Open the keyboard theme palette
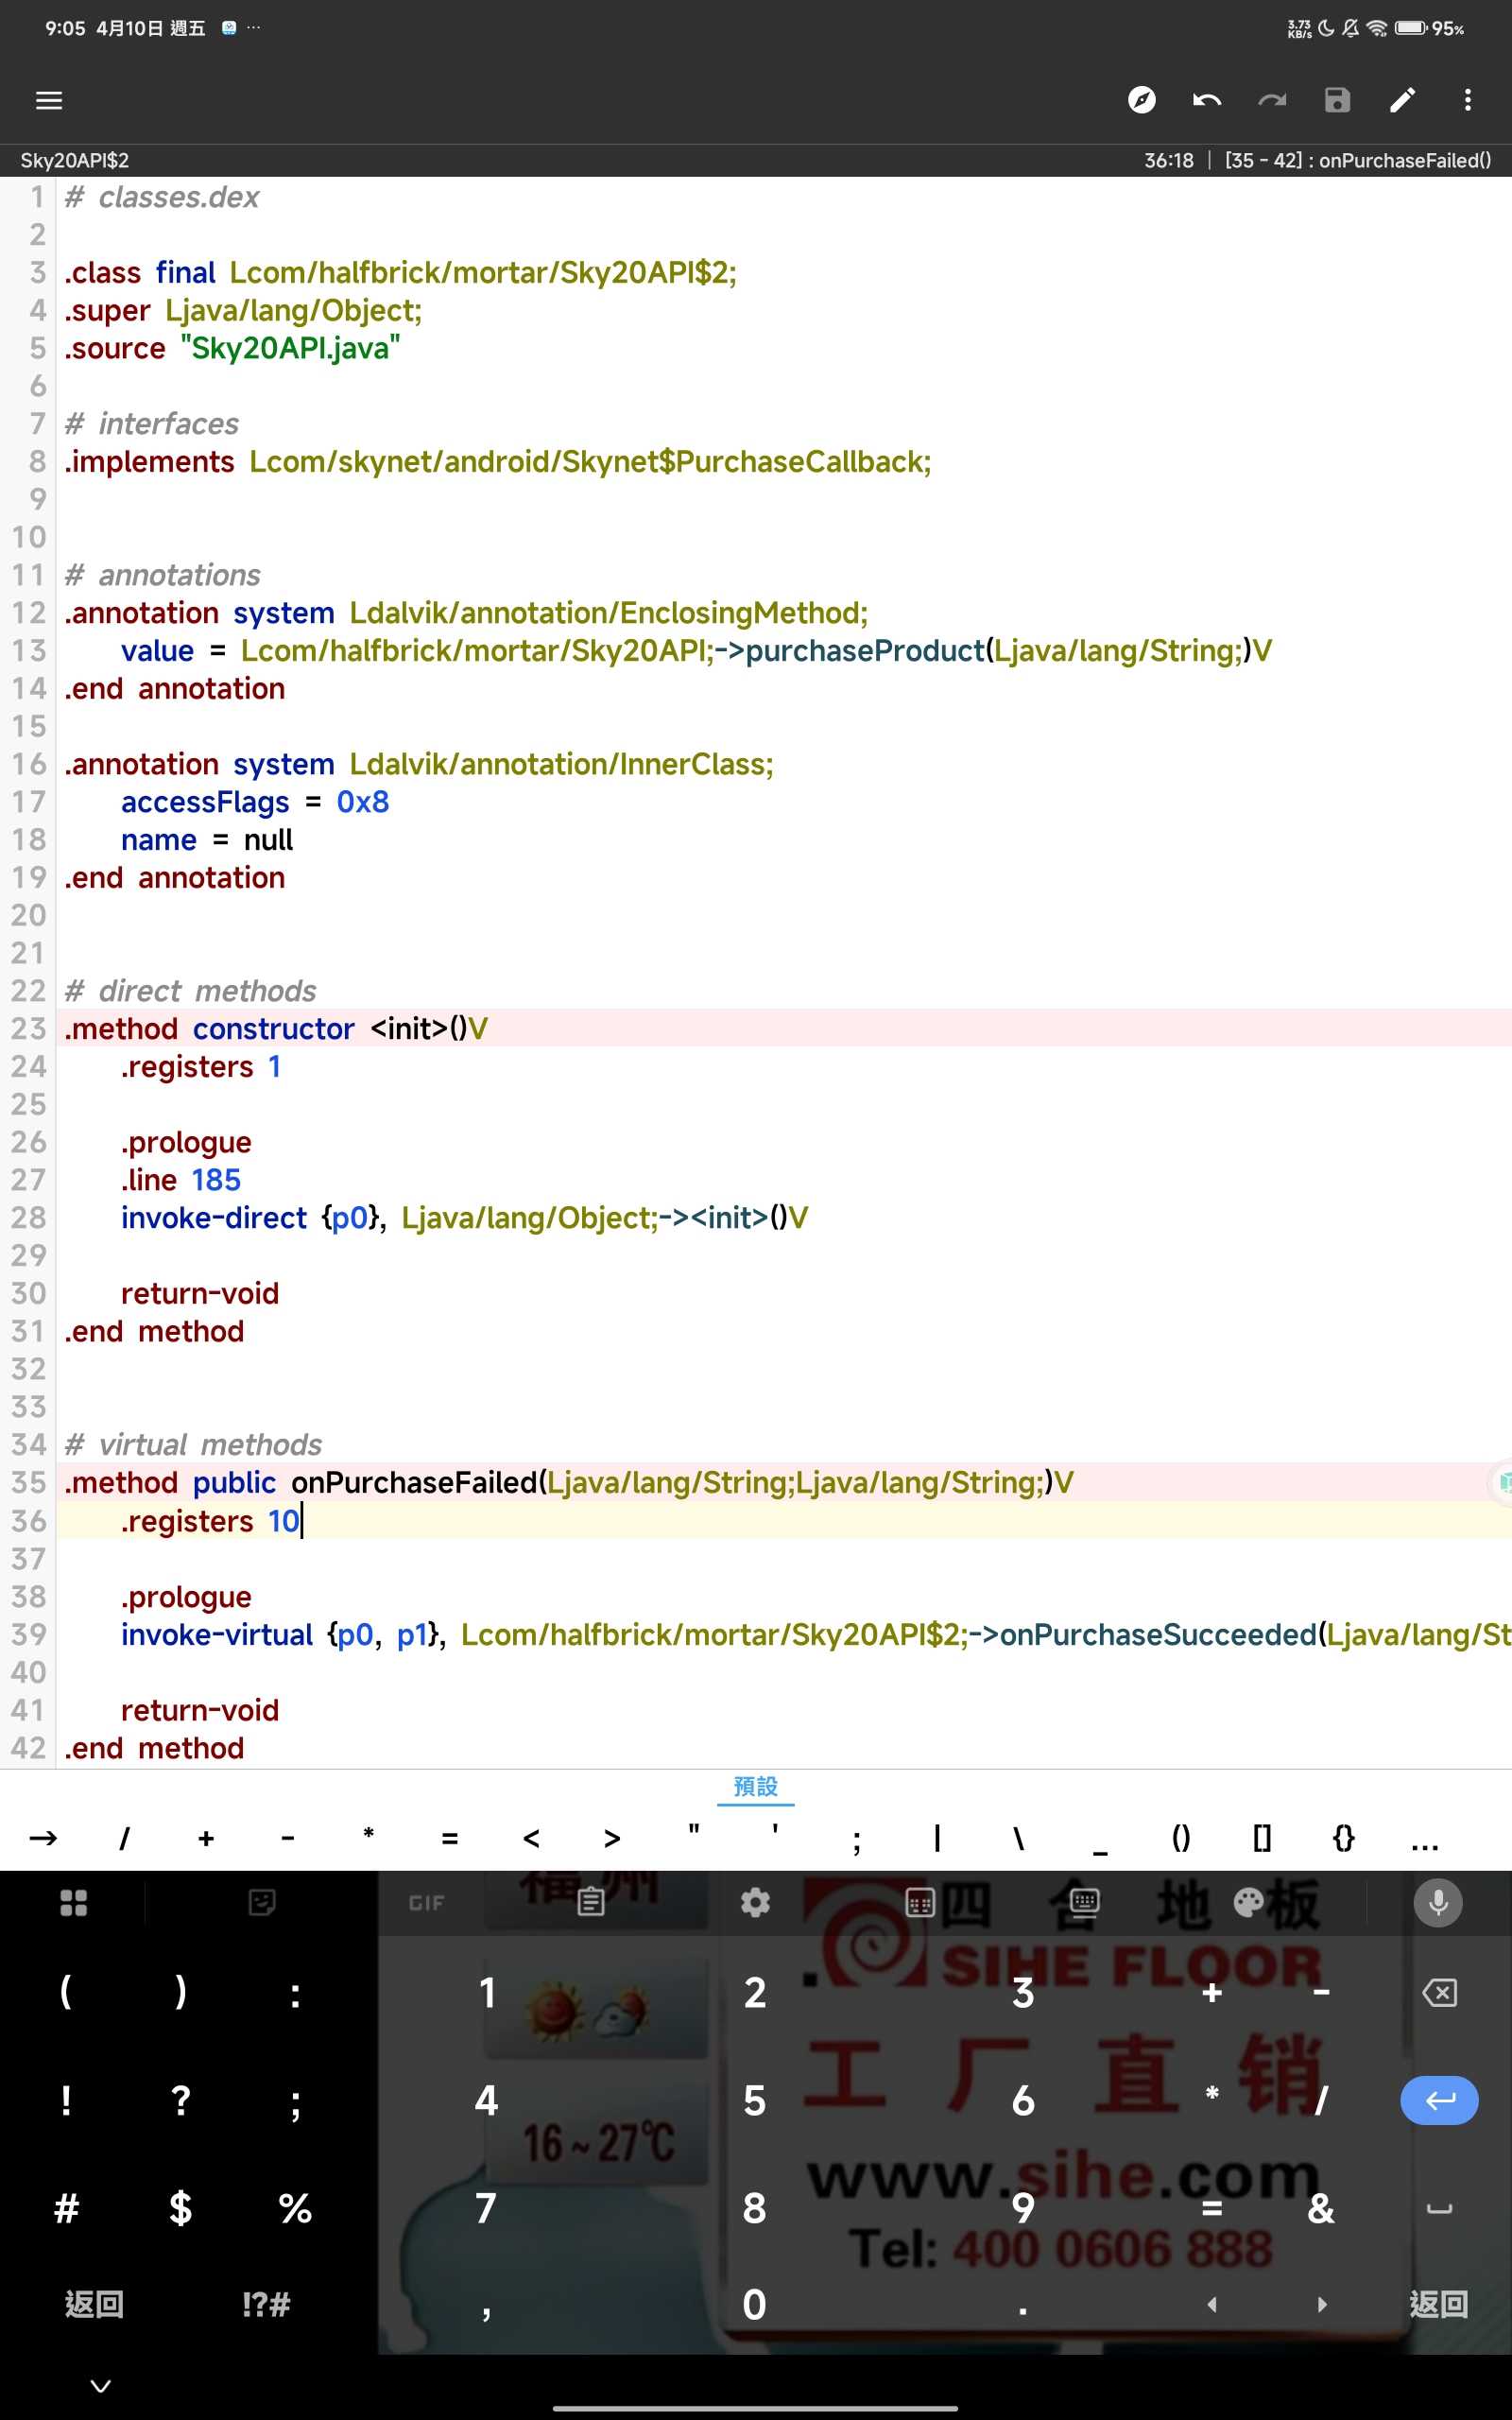Image resolution: width=1512 pixels, height=2420 pixels. click(x=1249, y=1902)
